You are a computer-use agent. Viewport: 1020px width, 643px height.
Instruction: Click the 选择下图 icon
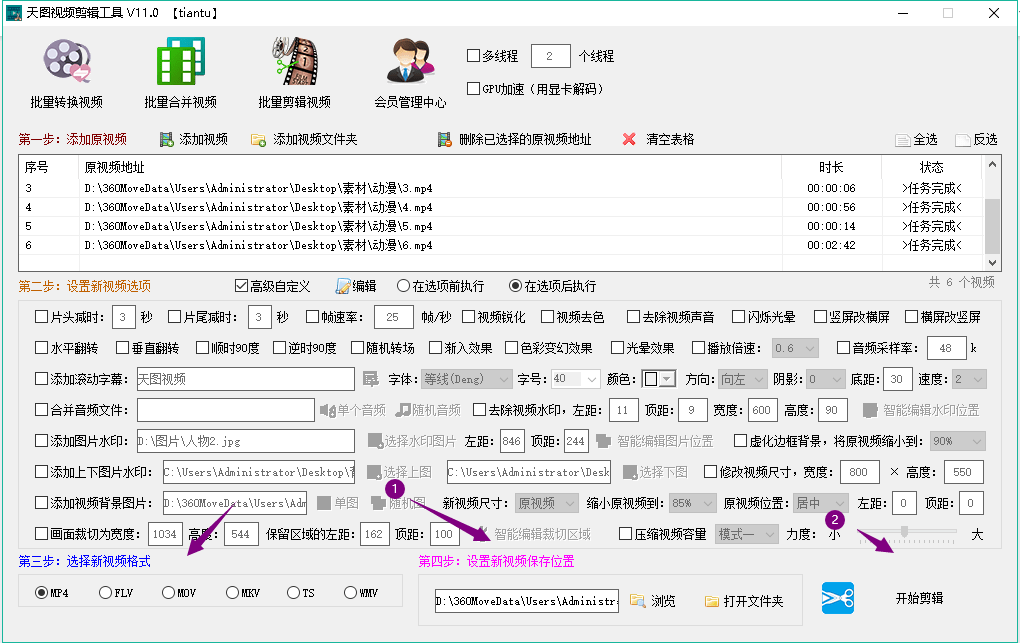[x=630, y=472]
